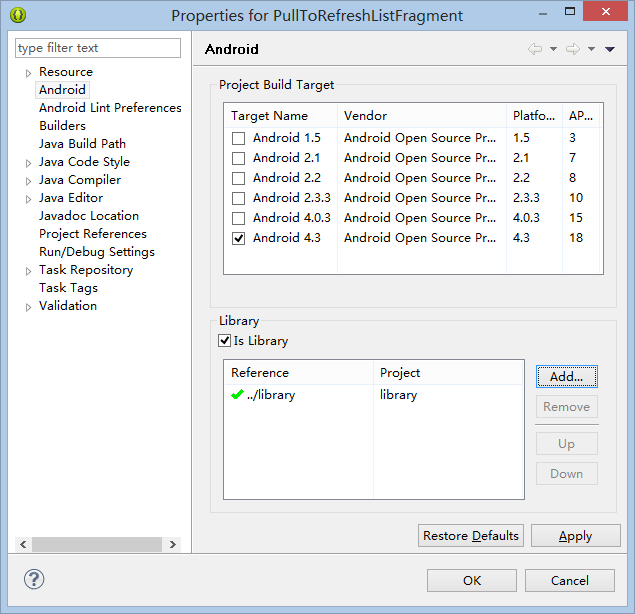This screenshot has height=614, width=635.
Task: Check the Android 2.1 target checkbox
Action: point(239,158)
